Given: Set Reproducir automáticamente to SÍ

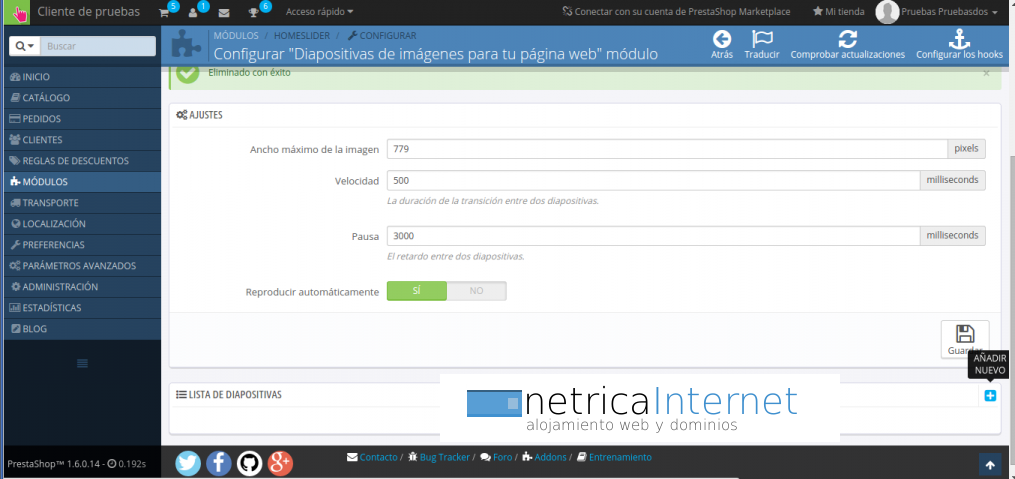Looking at the screenshot, I should [416, 291].
